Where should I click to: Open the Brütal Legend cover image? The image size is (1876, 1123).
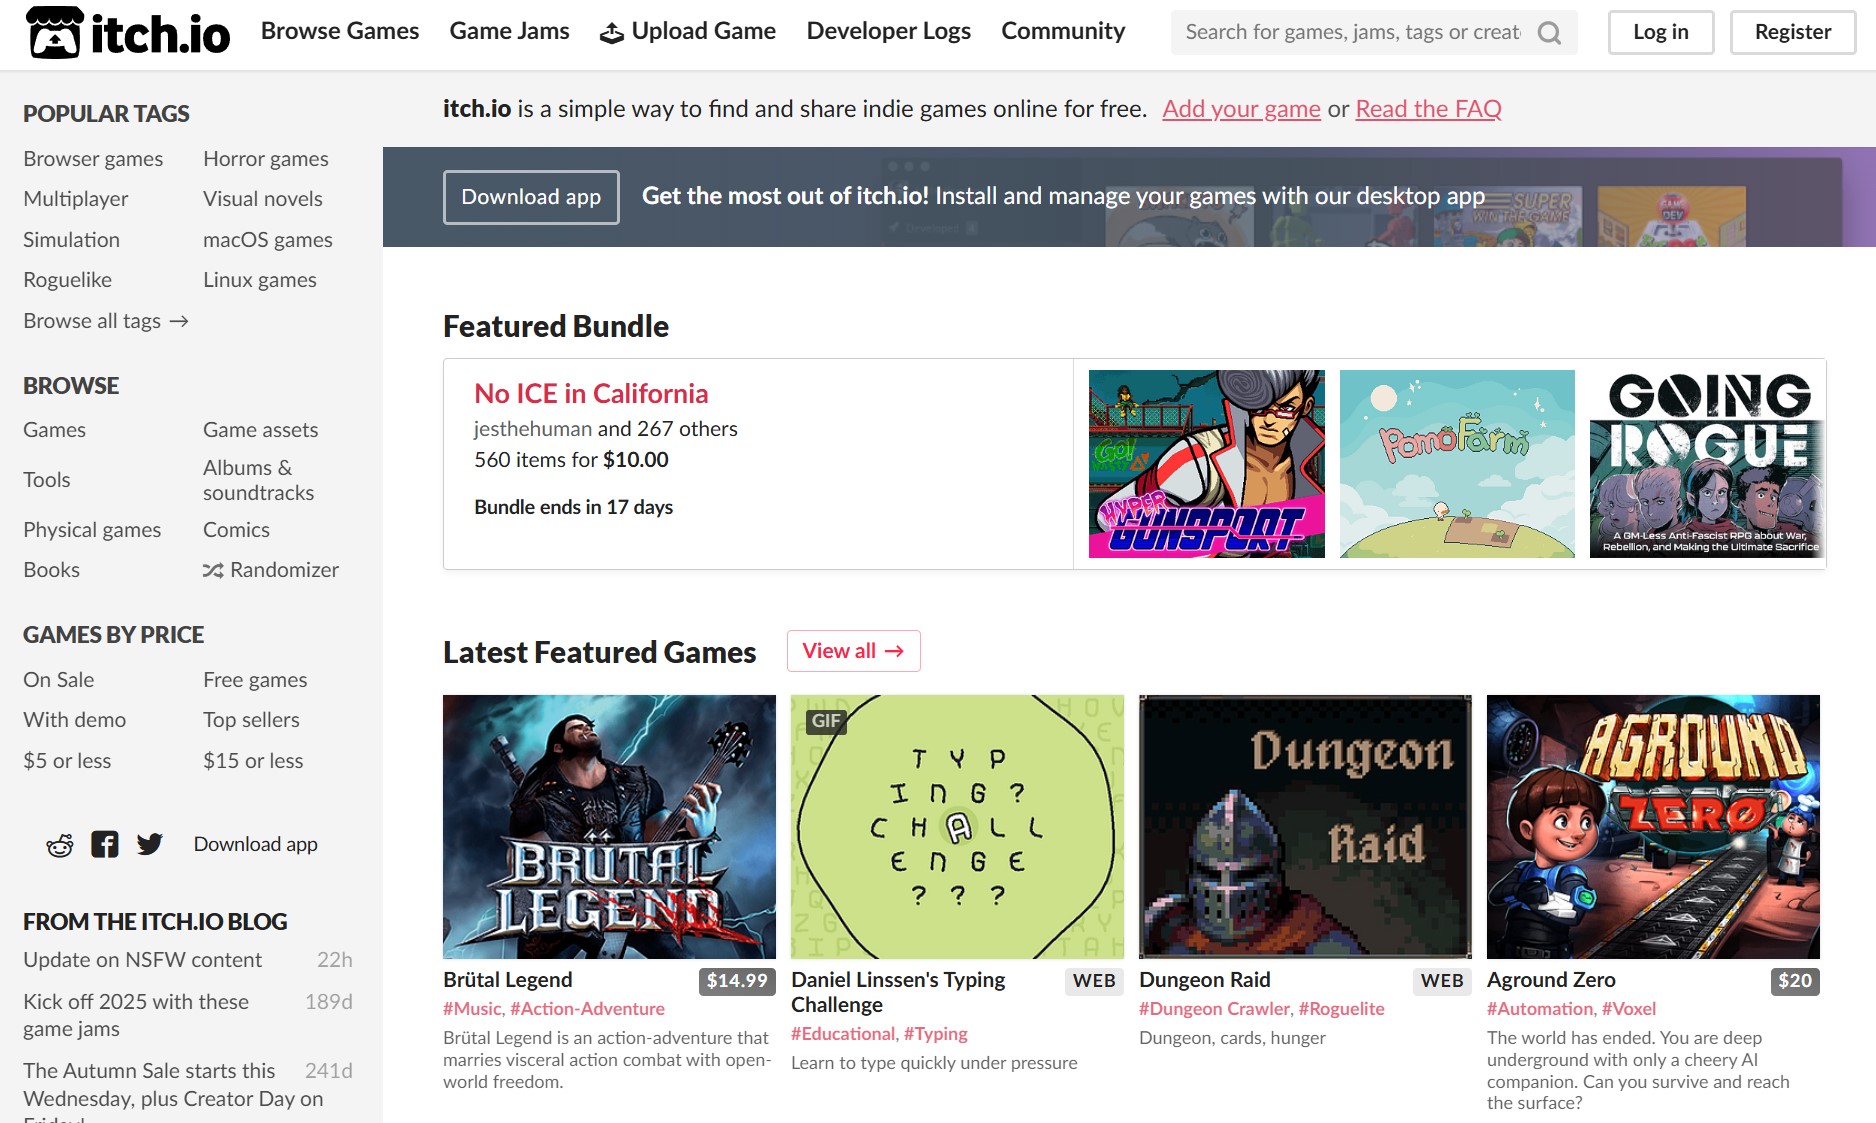pyautogui.click(x=609, y=827)
